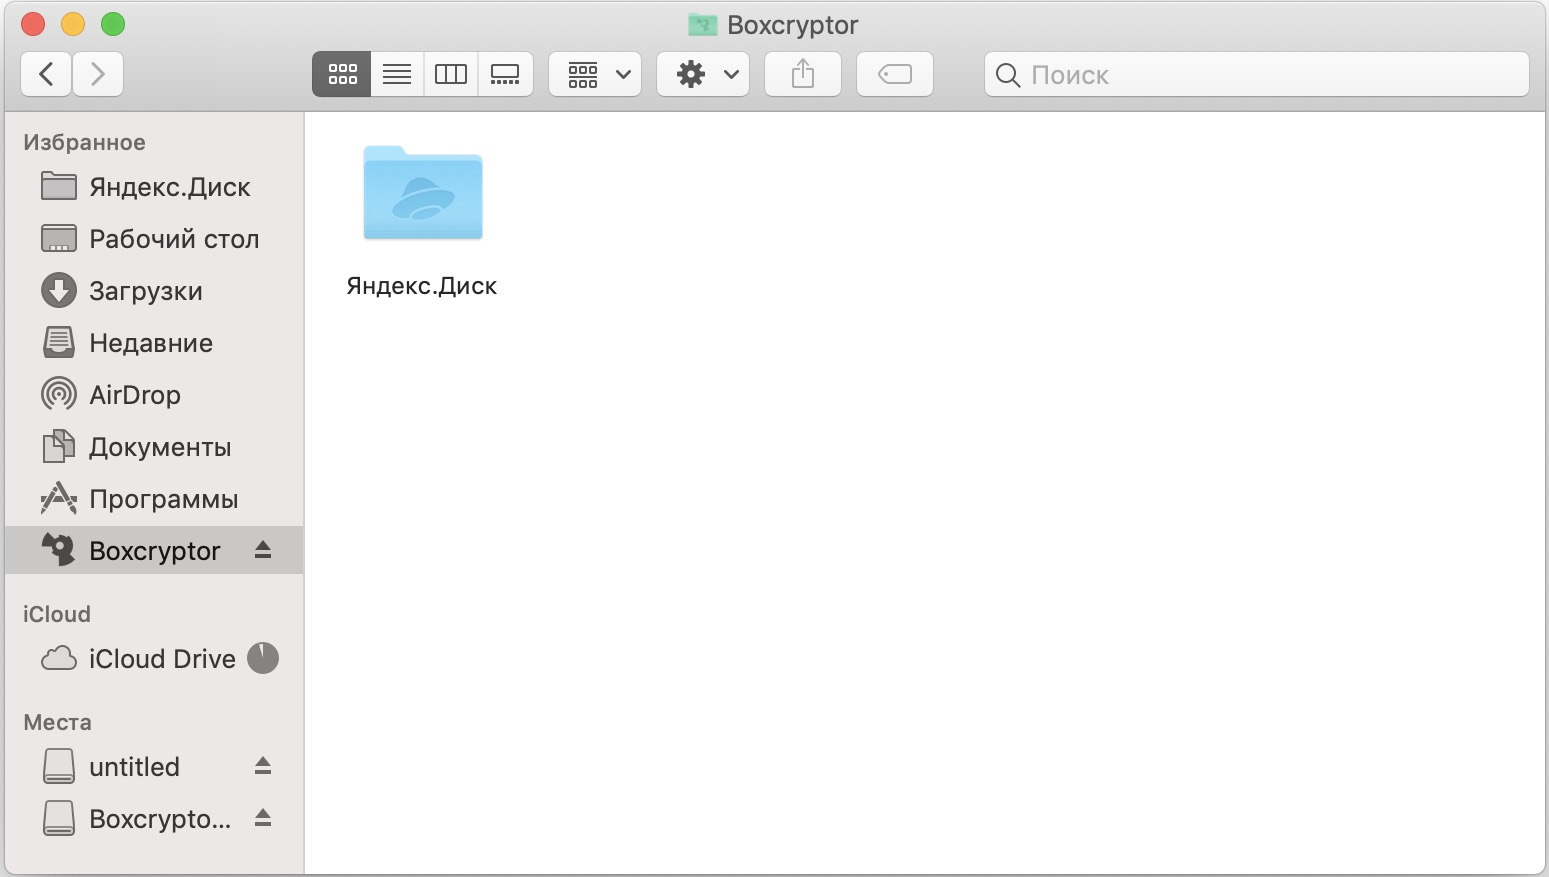Screen dimensions: 1549x877
Task: Click the Документы documents icon
Action: point(59,446)
